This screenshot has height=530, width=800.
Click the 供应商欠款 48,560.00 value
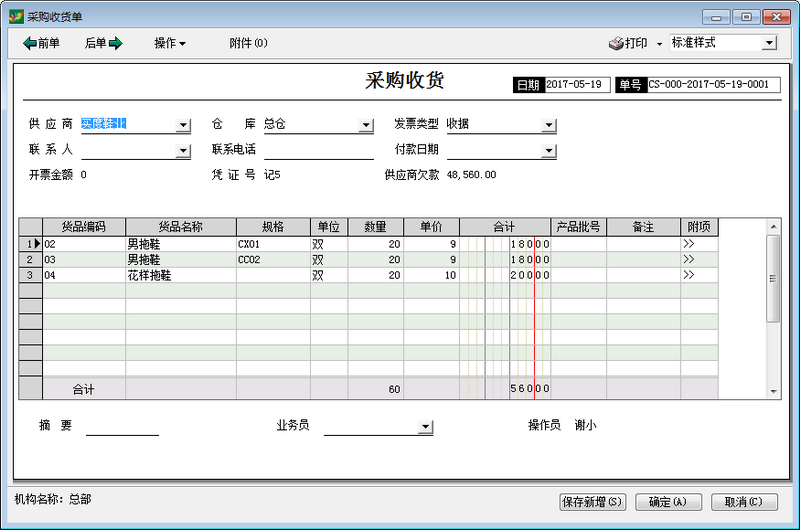(471, 175)
